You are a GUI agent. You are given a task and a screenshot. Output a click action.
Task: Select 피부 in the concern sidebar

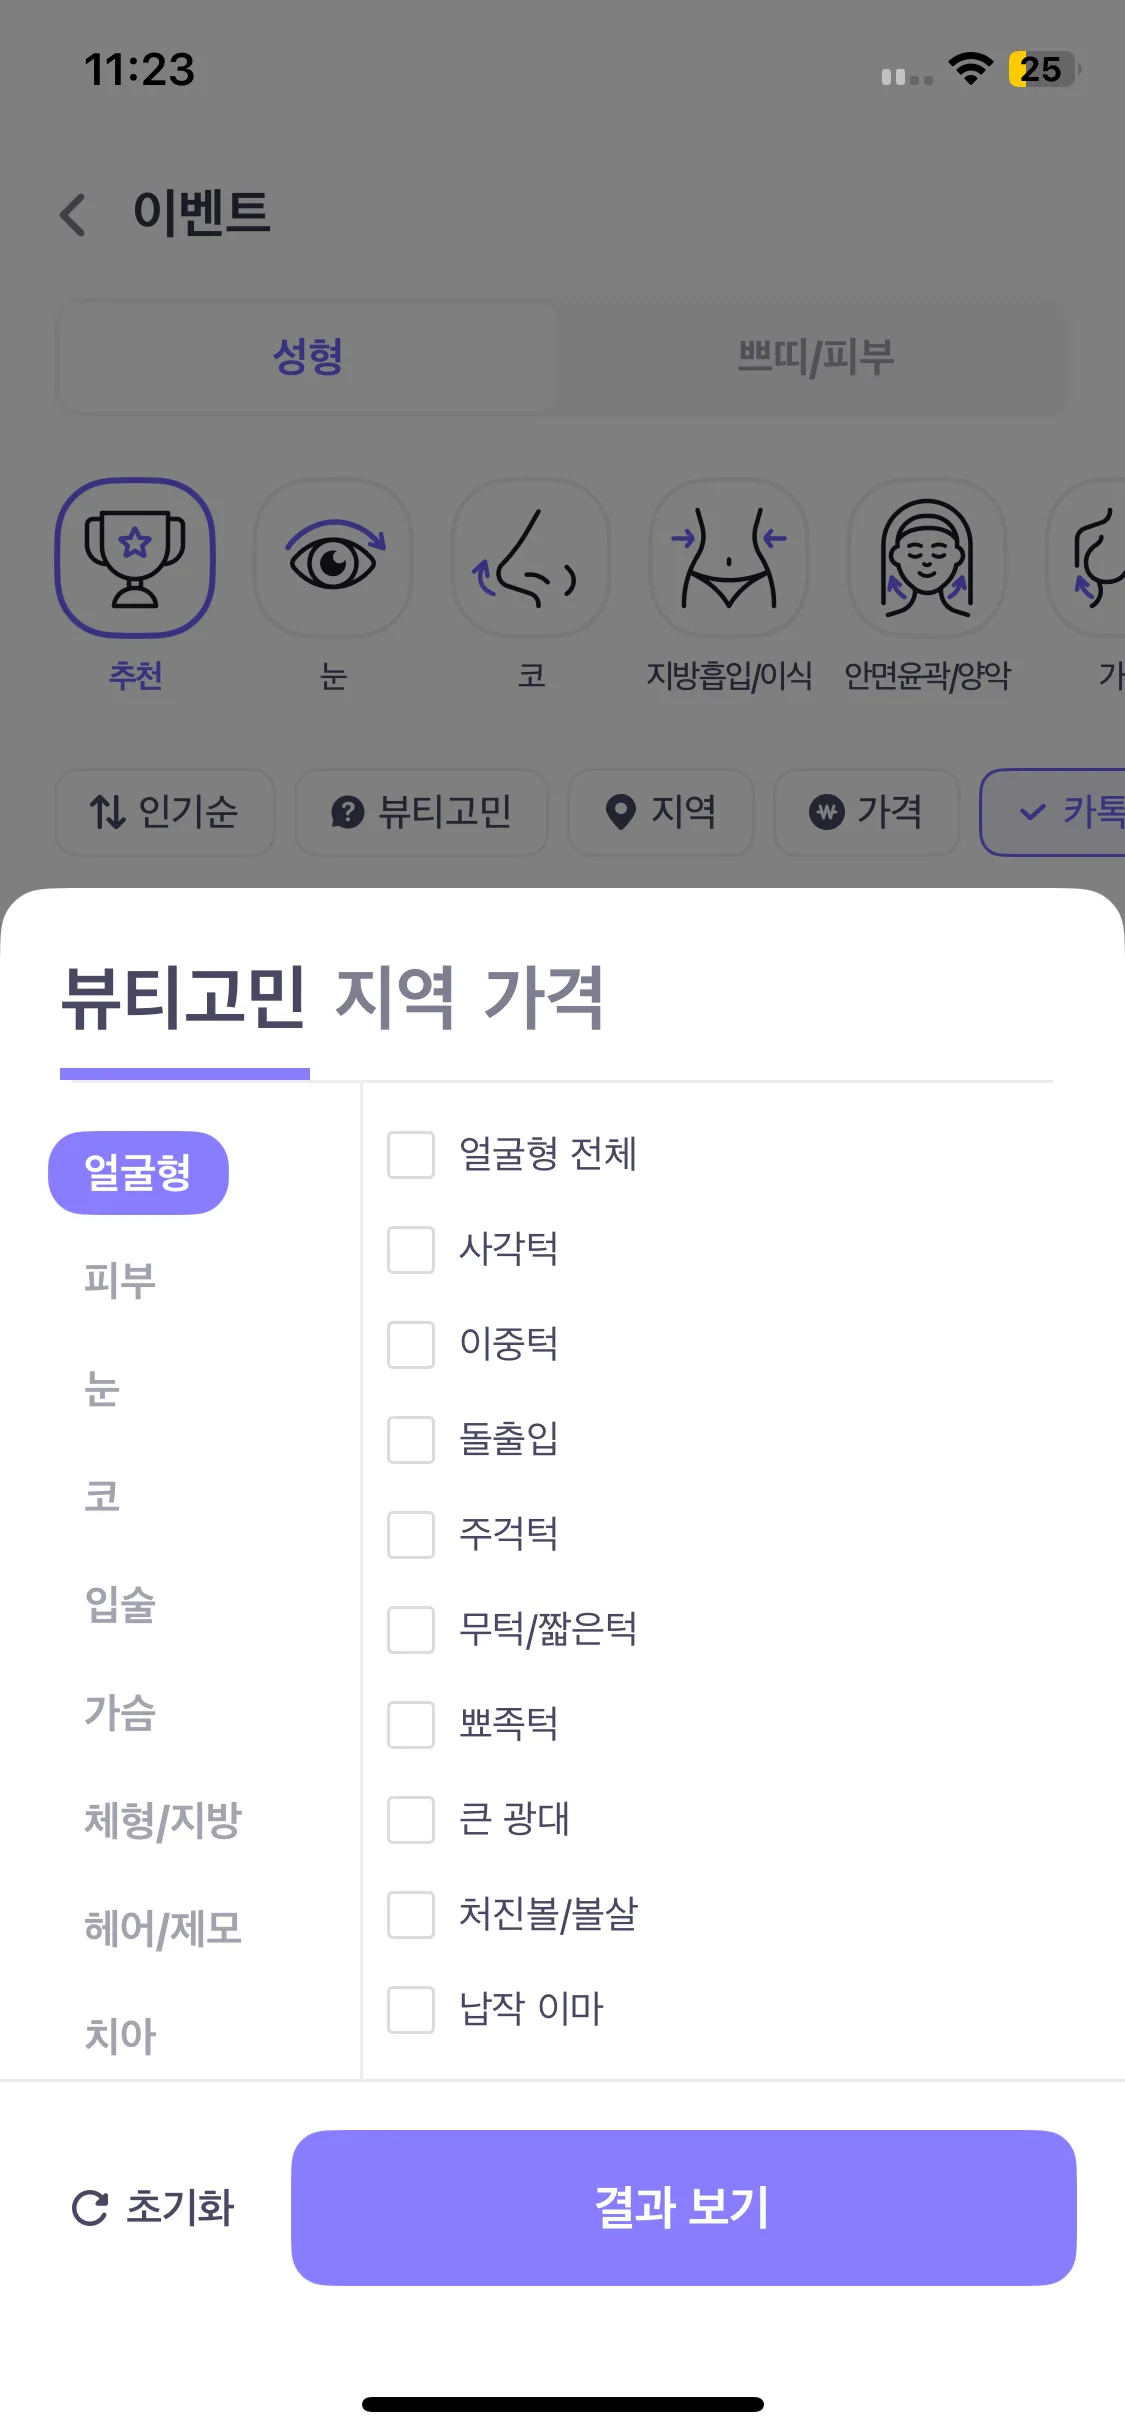(x=120, y=1281)
